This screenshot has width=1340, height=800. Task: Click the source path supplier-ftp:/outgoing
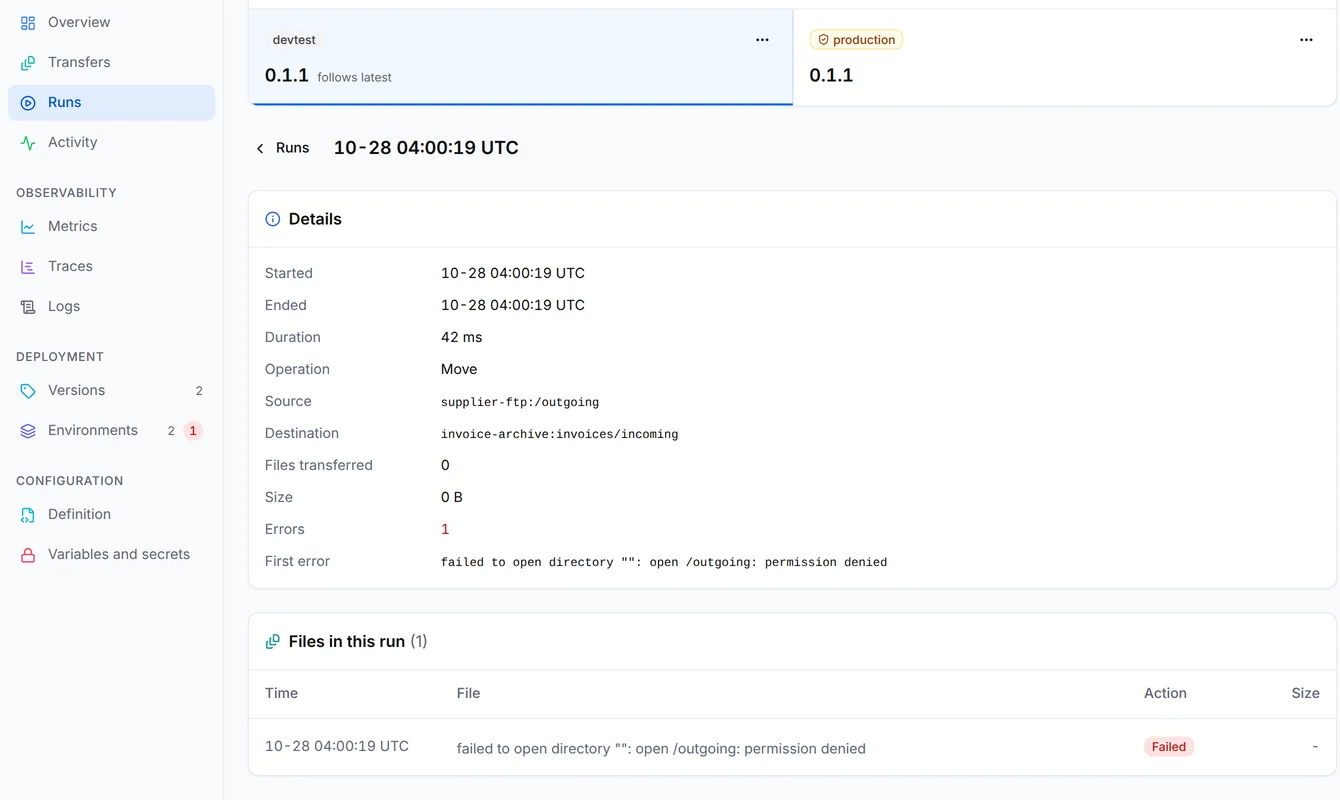520,402
